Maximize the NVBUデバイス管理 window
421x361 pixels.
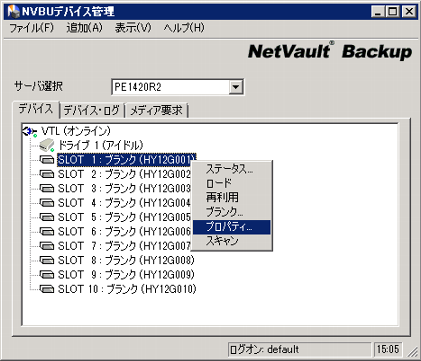(392, 12)
